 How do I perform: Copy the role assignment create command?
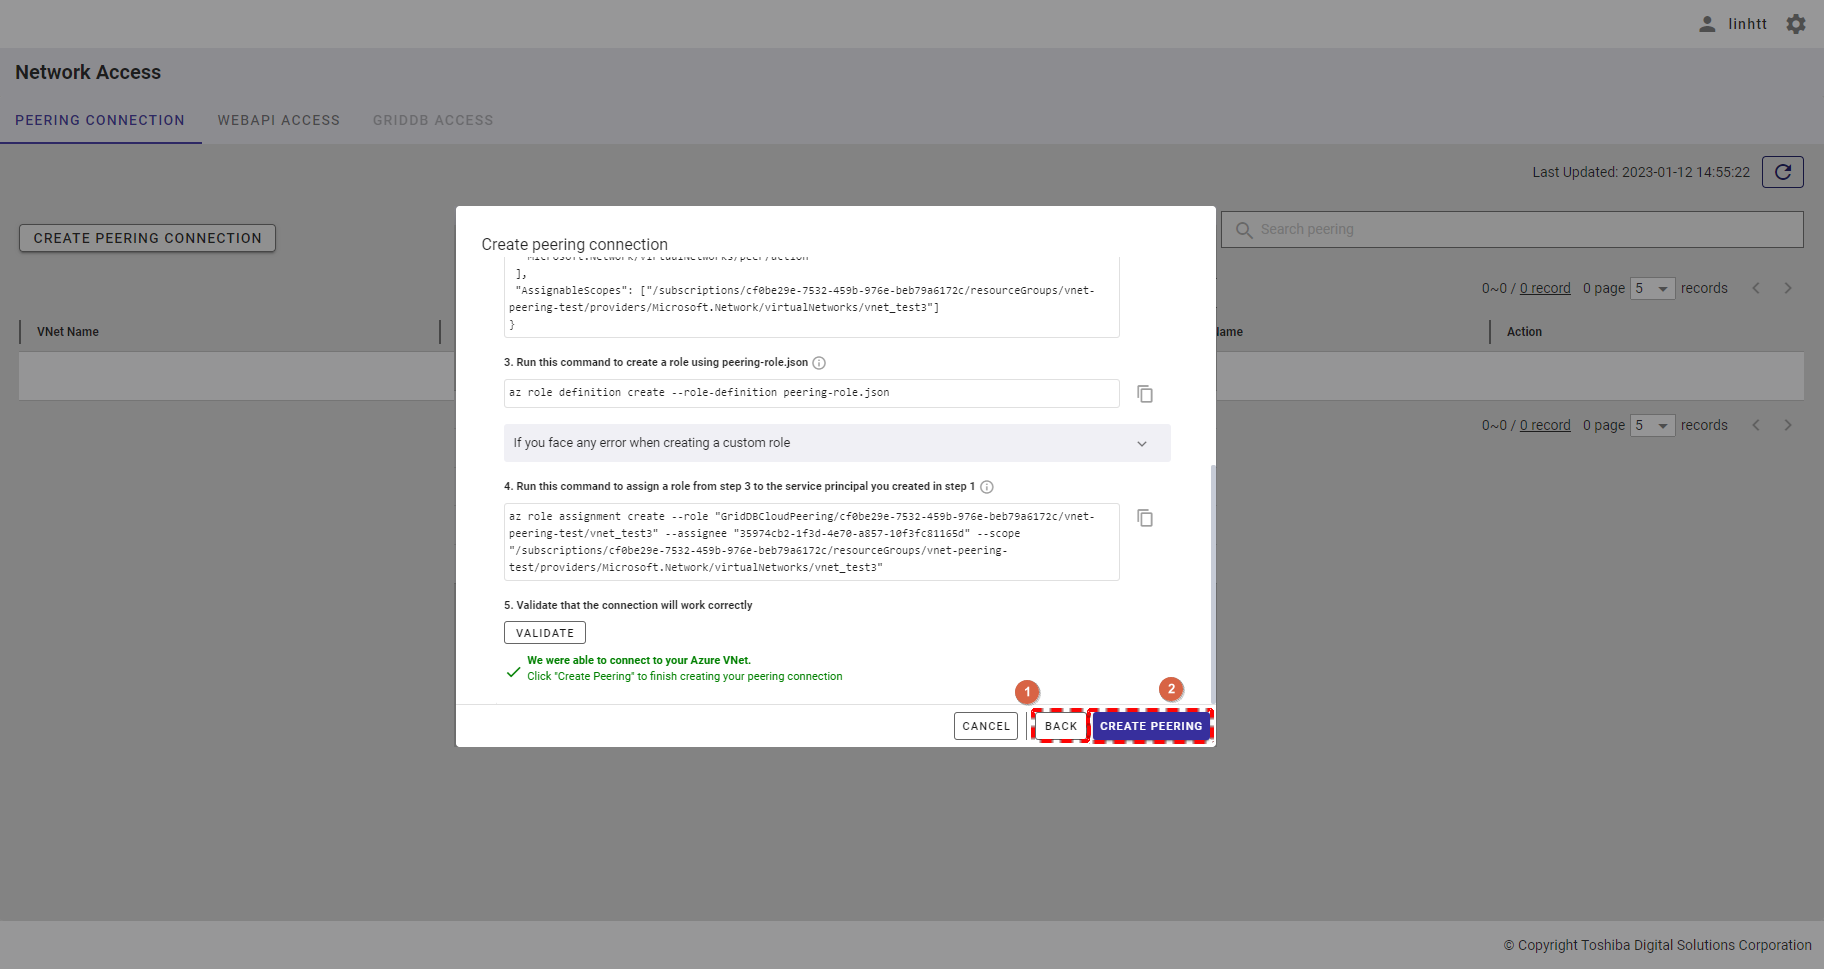[x=1145, y=518]
